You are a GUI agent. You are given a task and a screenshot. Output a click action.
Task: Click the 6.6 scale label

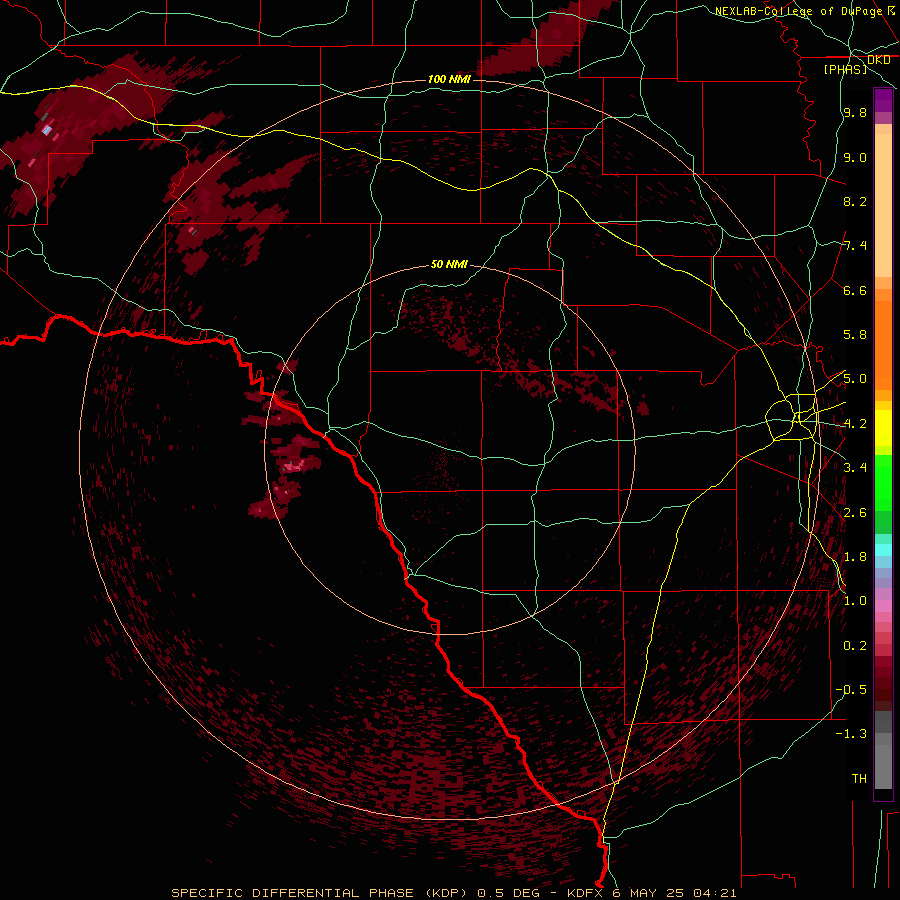[x=855, y=290]
